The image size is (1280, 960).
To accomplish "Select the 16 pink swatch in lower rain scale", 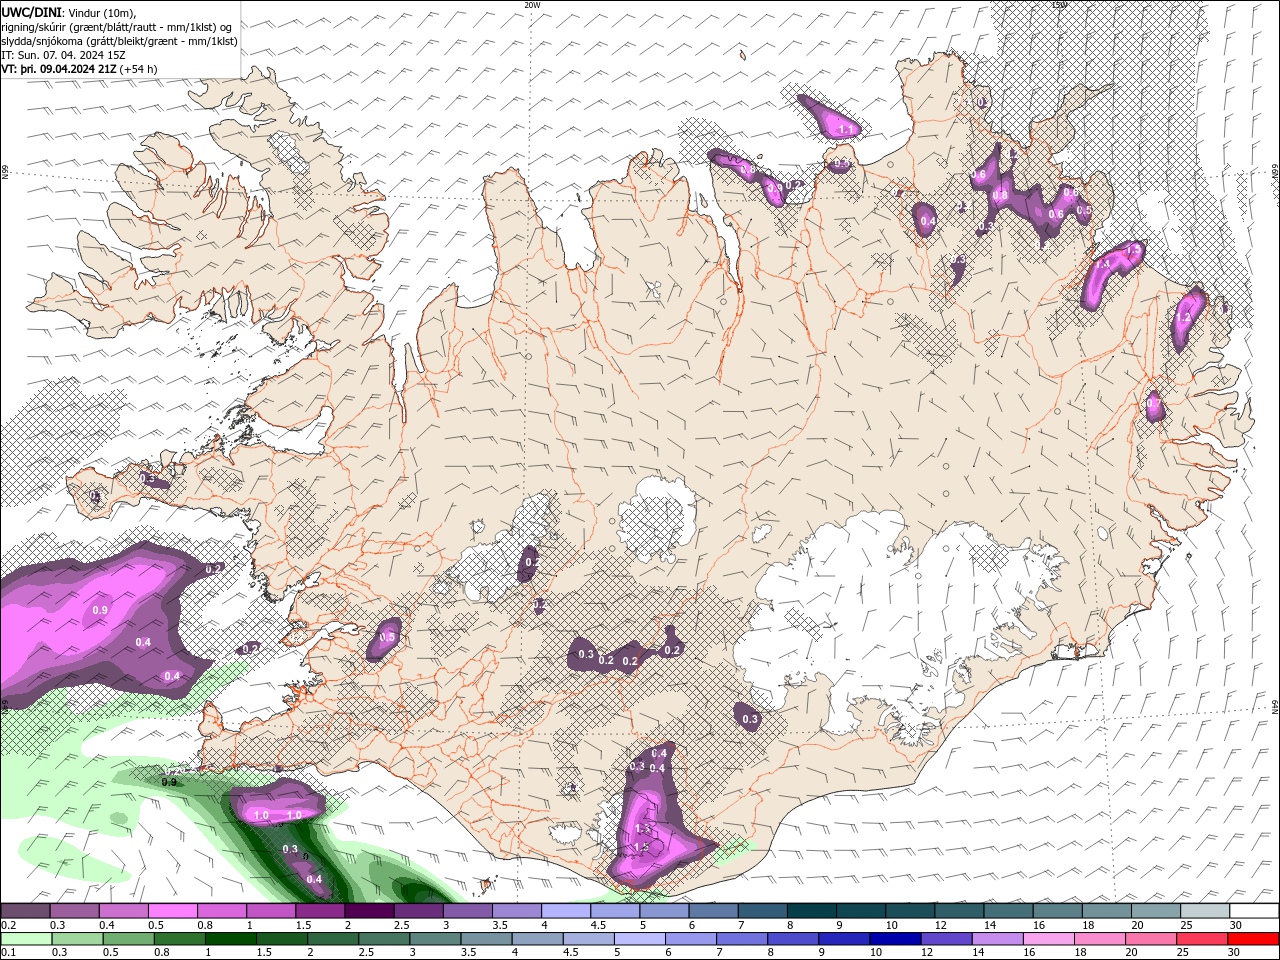I will (x=1047, y=939).
